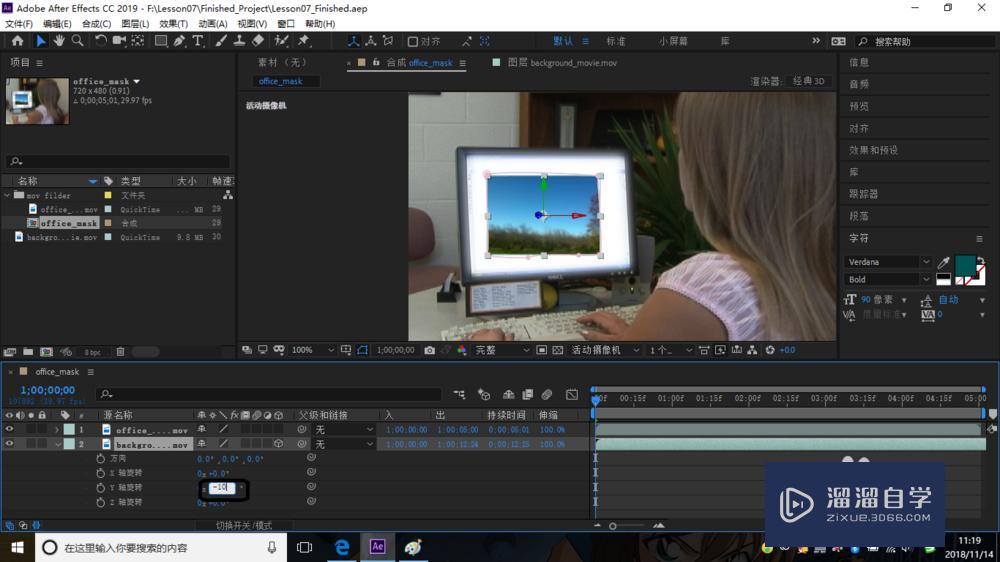The width and height of the screenshot is (1000, 562).
Task: Toggle the 3D layer cube switch on layer 2
Action: [x=278, y=444]
